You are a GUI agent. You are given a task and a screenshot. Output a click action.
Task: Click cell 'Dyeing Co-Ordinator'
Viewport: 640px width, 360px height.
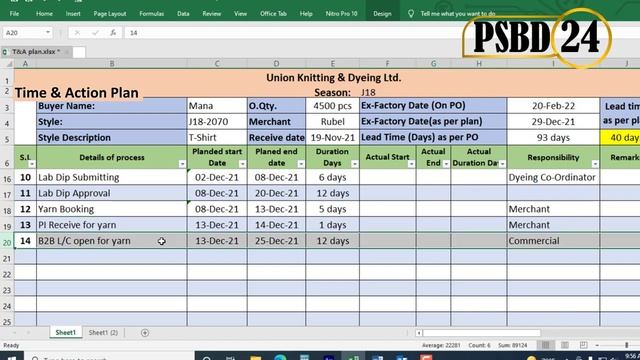(553, 177)
